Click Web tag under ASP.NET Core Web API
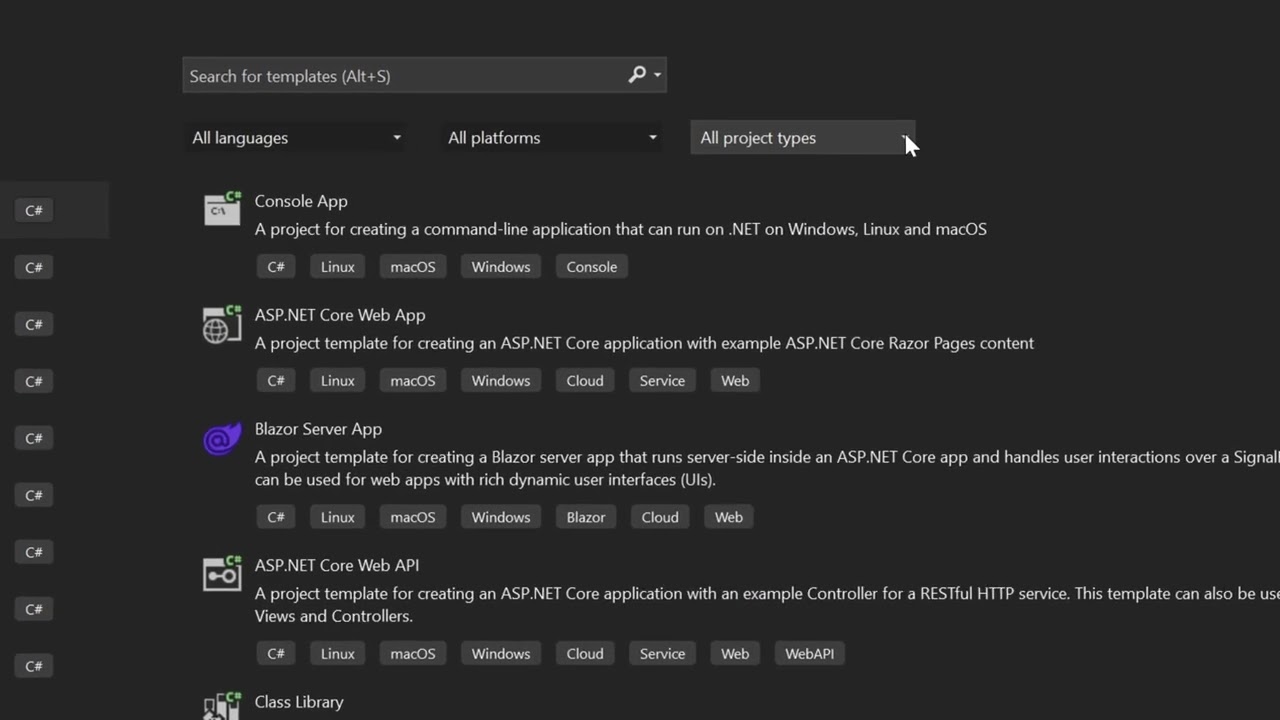1280x720 pixels. tap(735, 654)
